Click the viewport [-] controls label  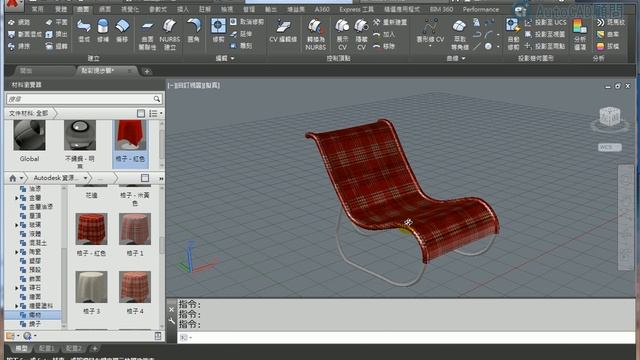coord(171,85)
